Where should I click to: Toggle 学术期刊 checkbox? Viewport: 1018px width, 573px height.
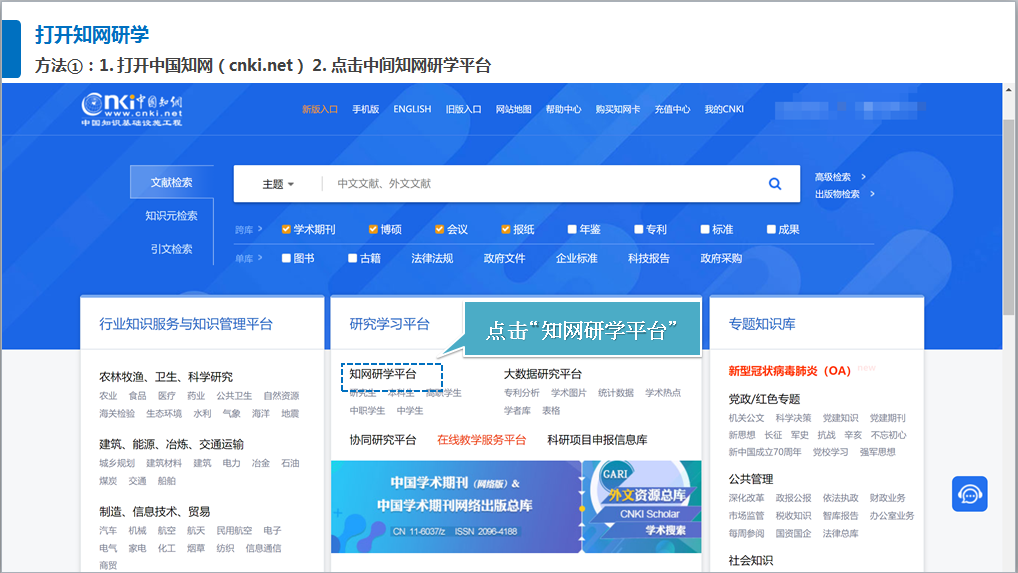286,229
